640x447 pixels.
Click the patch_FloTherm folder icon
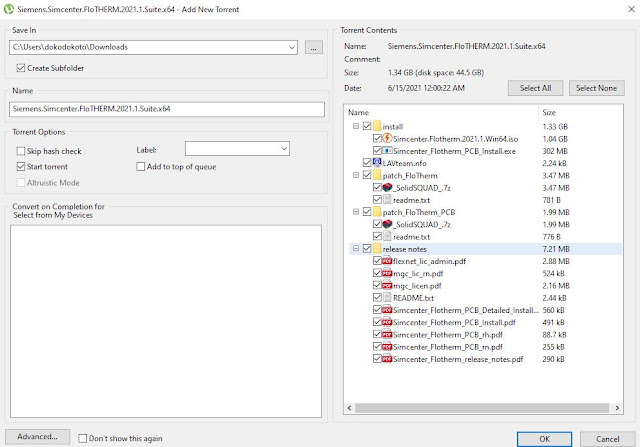[377, 175]
